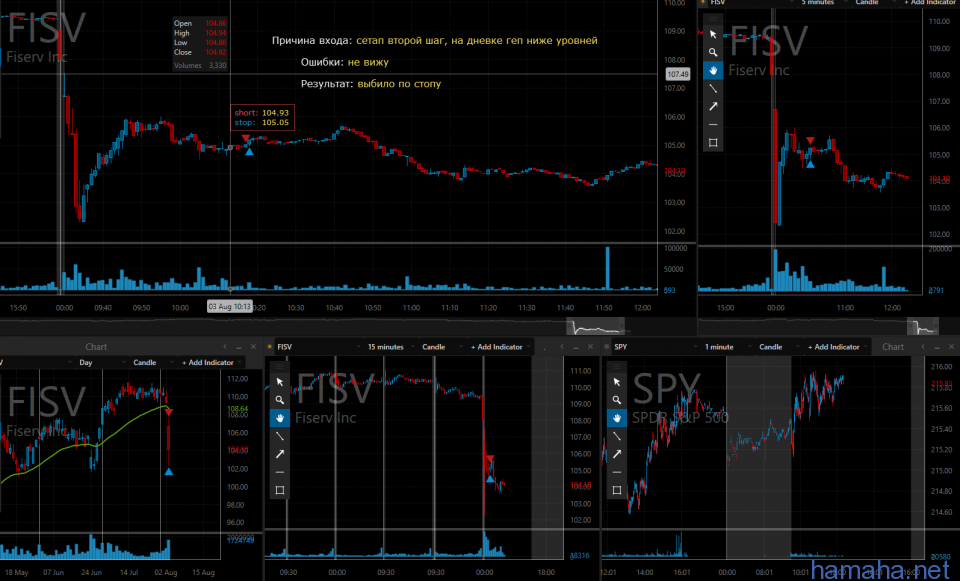960x581 pixels.
Task: Activate the zoom magnifier in SPY chart
Action: 617,400
